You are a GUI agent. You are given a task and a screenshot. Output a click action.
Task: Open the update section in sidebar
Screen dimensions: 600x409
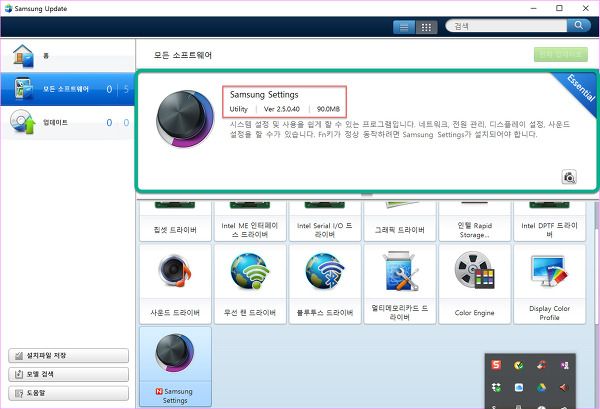68,122
